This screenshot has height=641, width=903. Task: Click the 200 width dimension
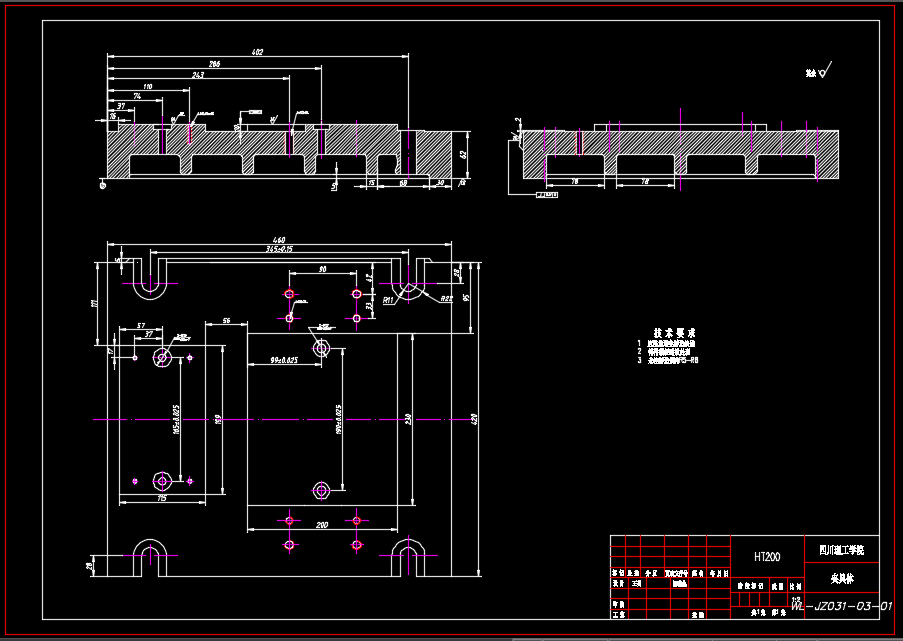click(x=322, y=525)
